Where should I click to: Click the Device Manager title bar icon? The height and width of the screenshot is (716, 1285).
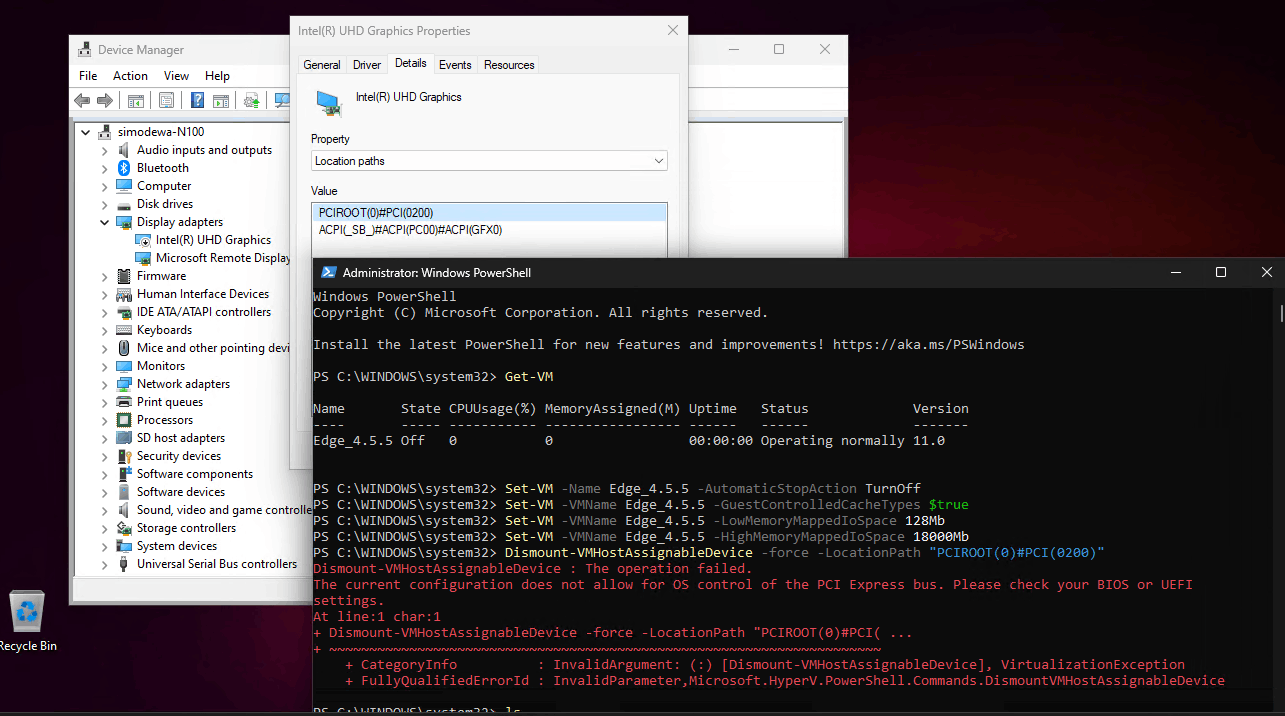coord(86,49)
